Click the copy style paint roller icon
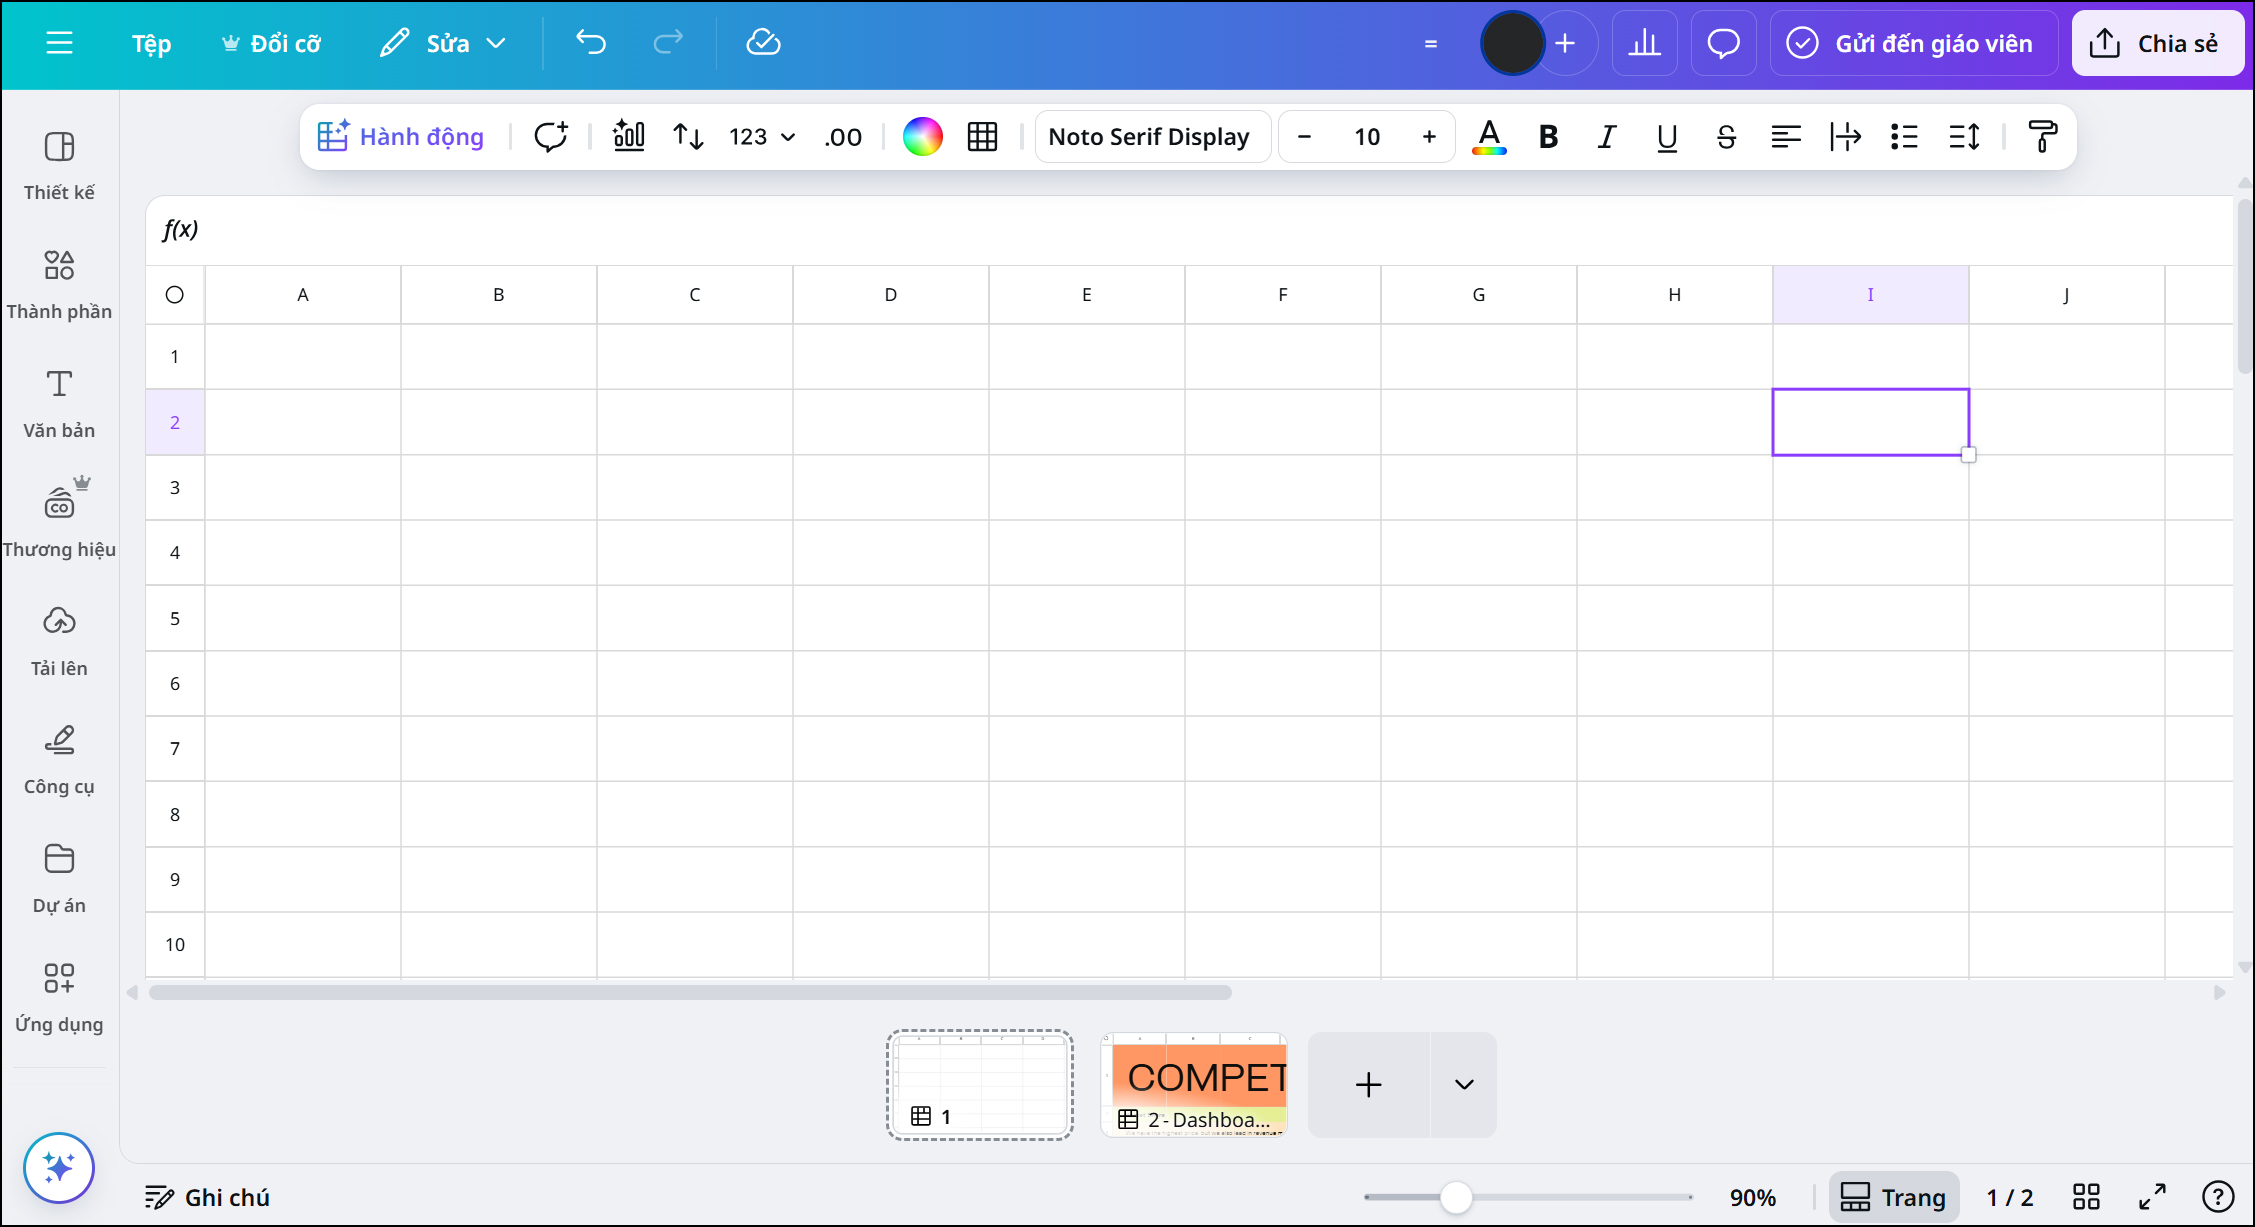Image resolution: width=2255 pixels, height=1227 pixels. (x=2043, y=136)
